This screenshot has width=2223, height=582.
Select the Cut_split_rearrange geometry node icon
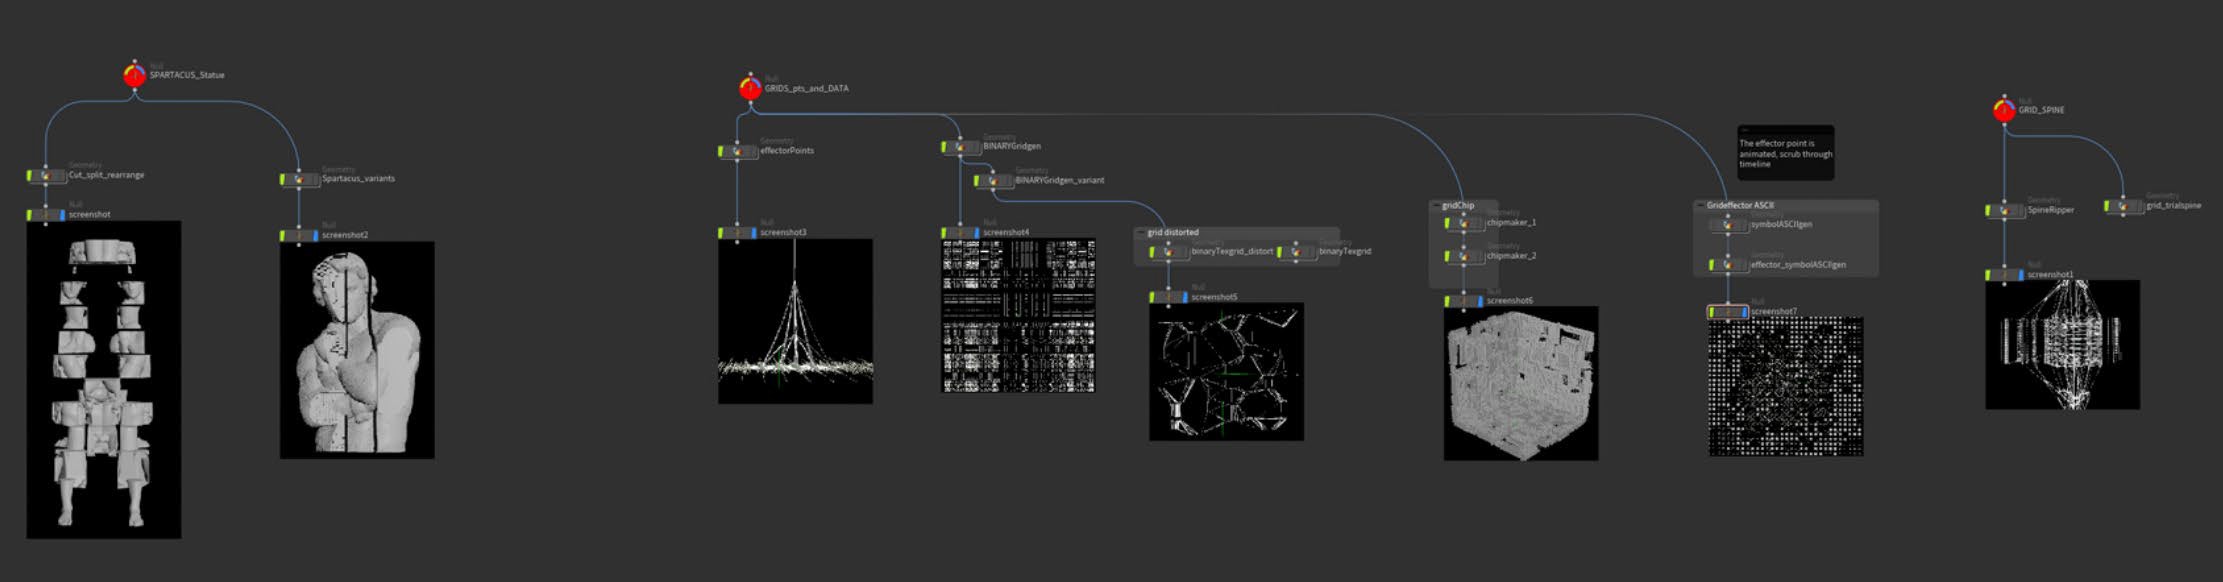[46, 176]
